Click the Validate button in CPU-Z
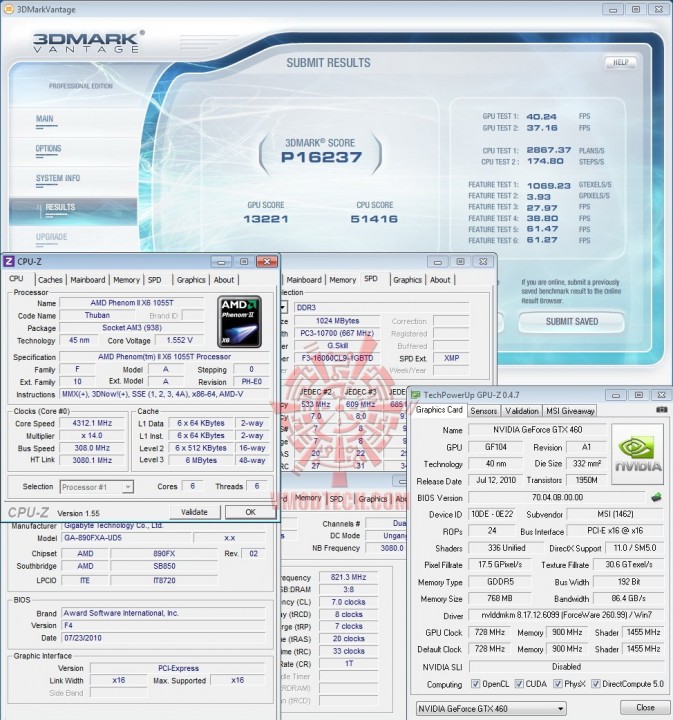 (195, 512)
